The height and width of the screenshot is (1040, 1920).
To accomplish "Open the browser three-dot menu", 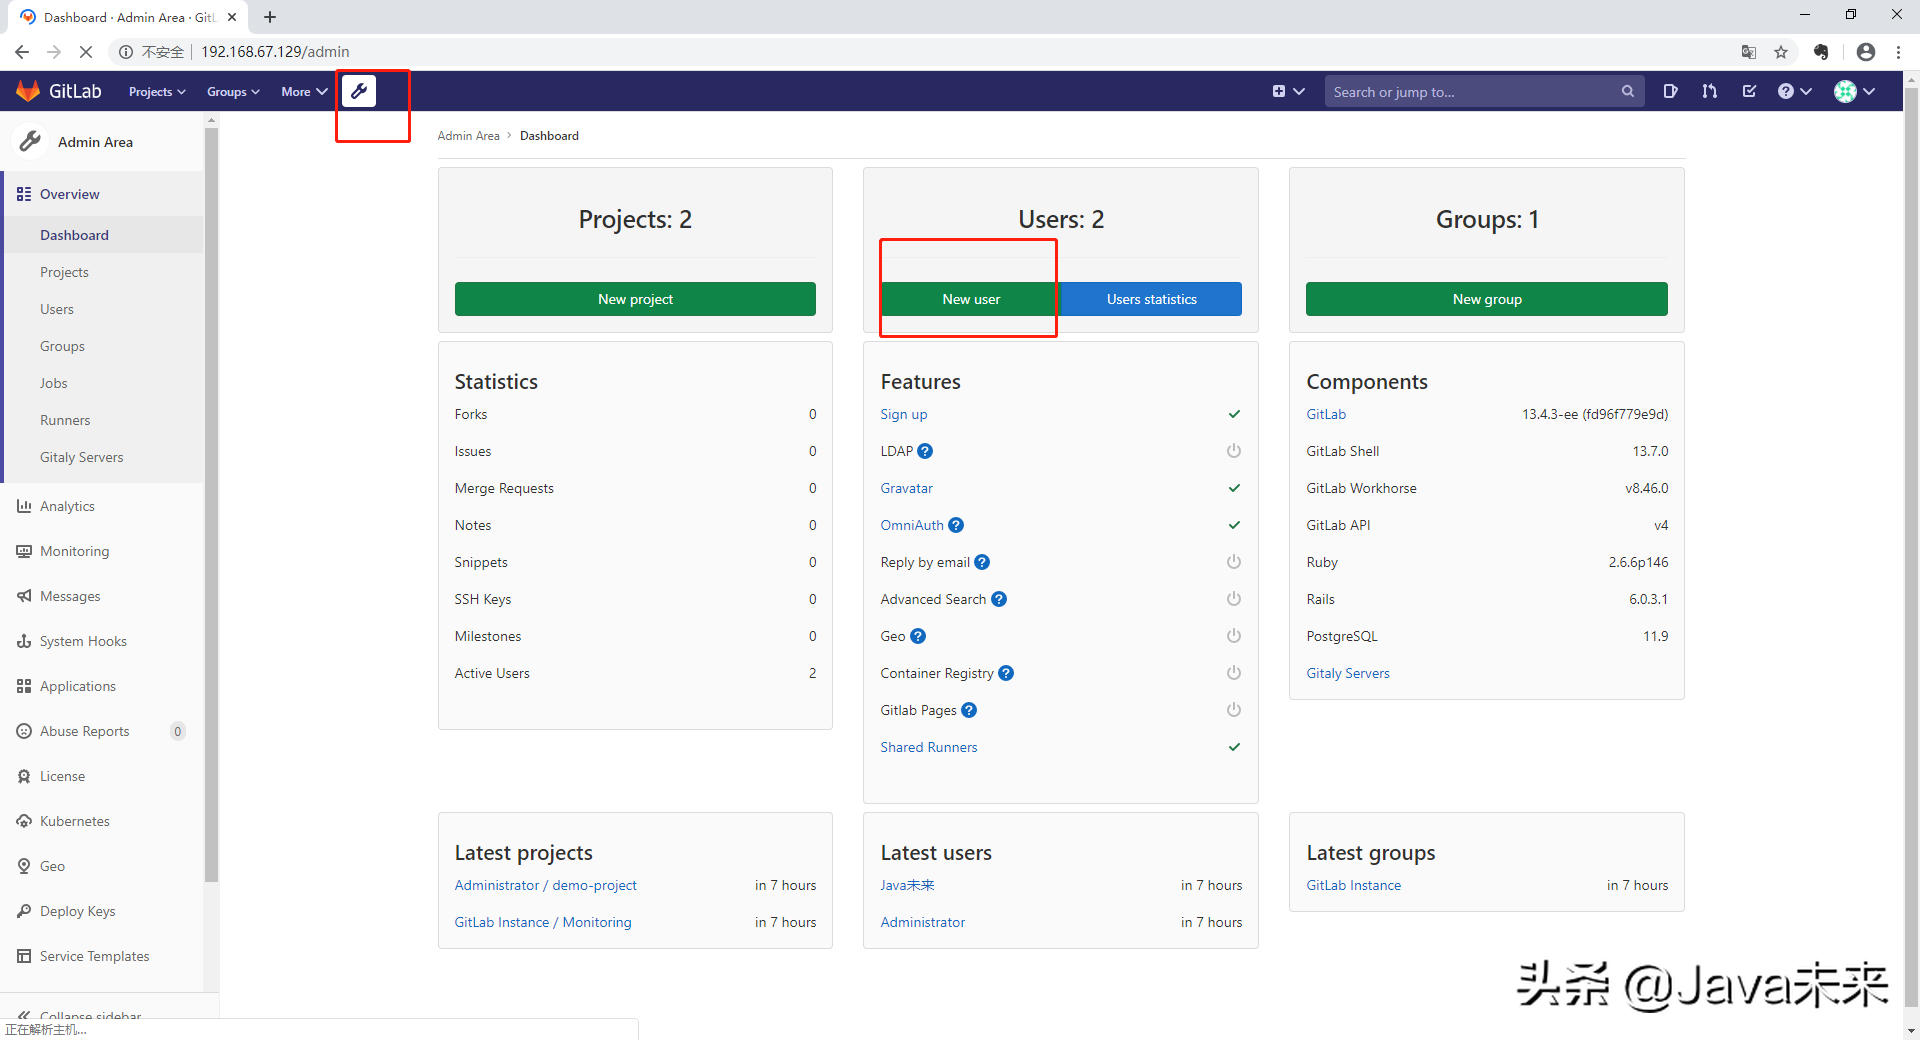I will [x=1899, y=52].
